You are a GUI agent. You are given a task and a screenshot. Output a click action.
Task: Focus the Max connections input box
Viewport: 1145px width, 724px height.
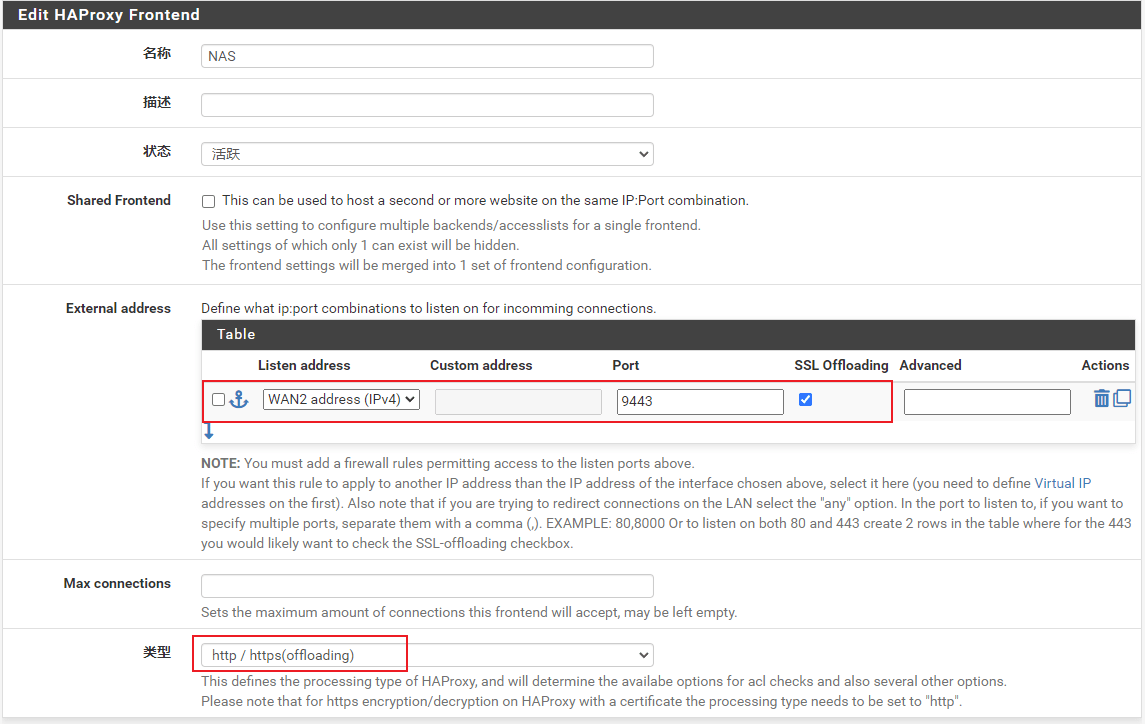point(427,586)
